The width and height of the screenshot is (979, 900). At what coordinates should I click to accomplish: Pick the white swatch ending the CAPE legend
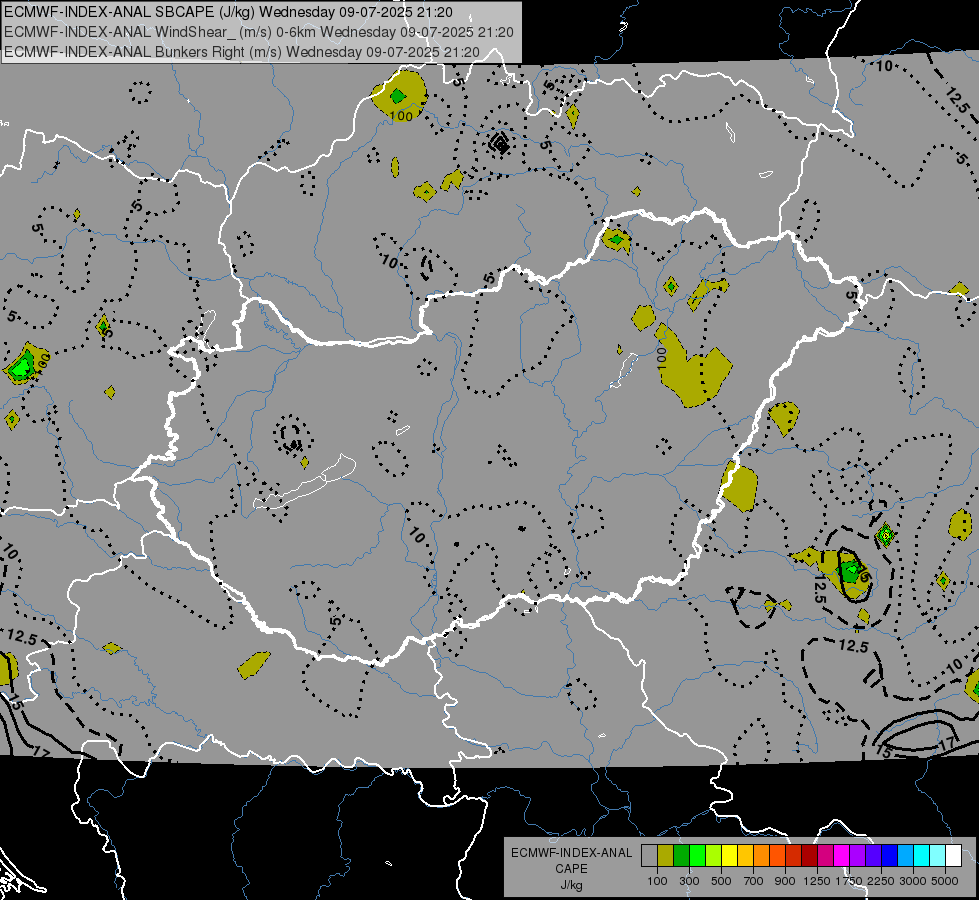tap(953, 855)
